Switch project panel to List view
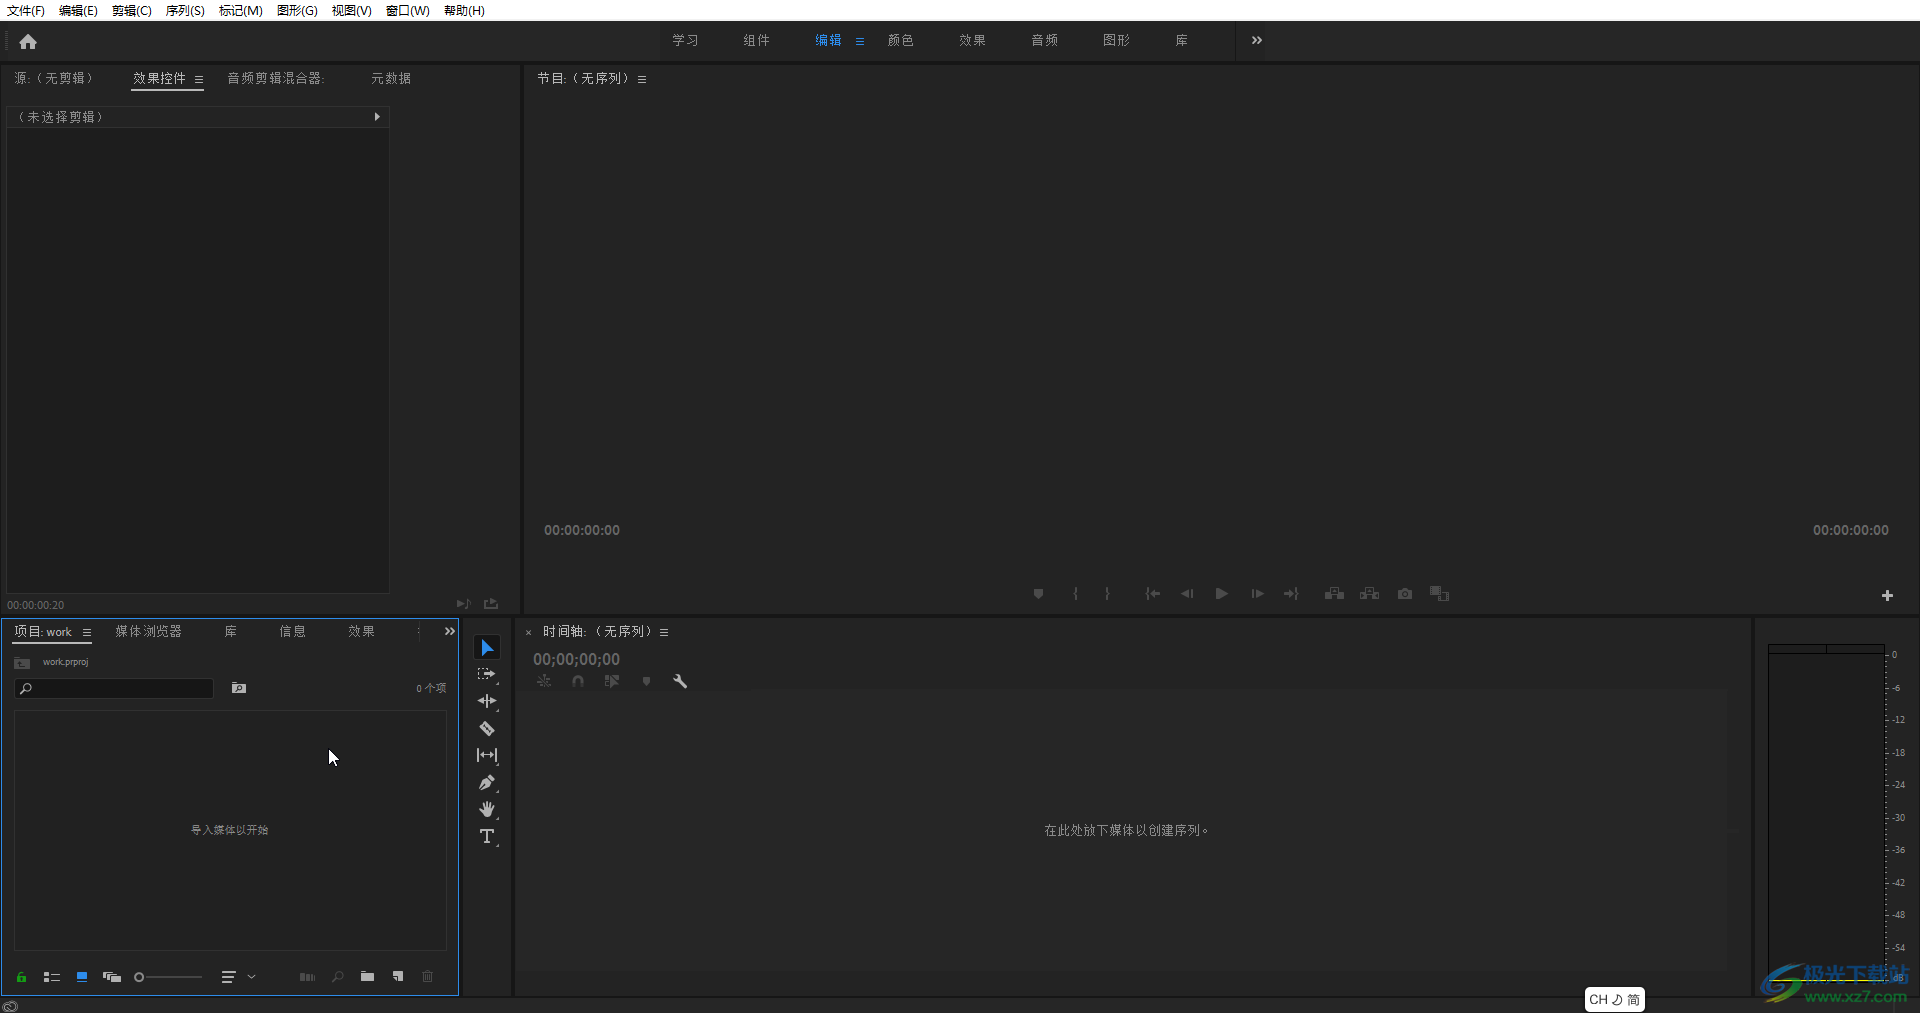Viewport: 1920px width, 1013px height. (52, 977)
